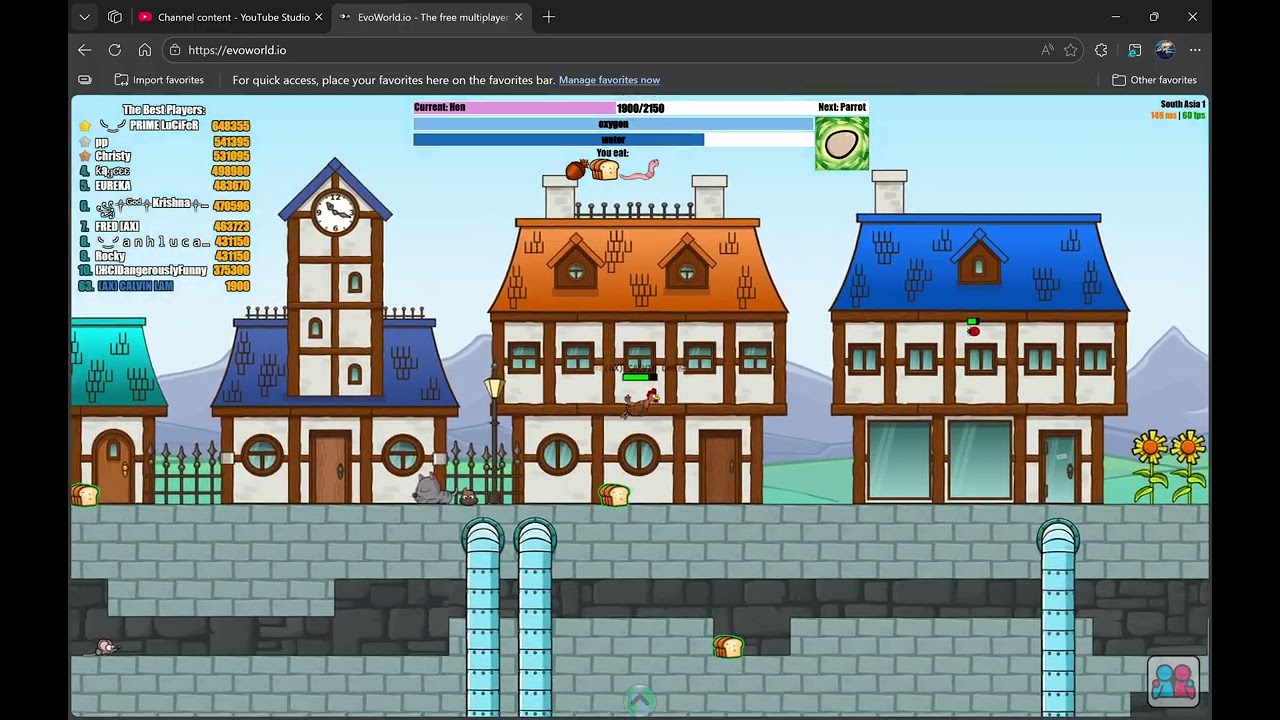
Task: Click the pink mouse in the sewer
Action: point(105,648)
